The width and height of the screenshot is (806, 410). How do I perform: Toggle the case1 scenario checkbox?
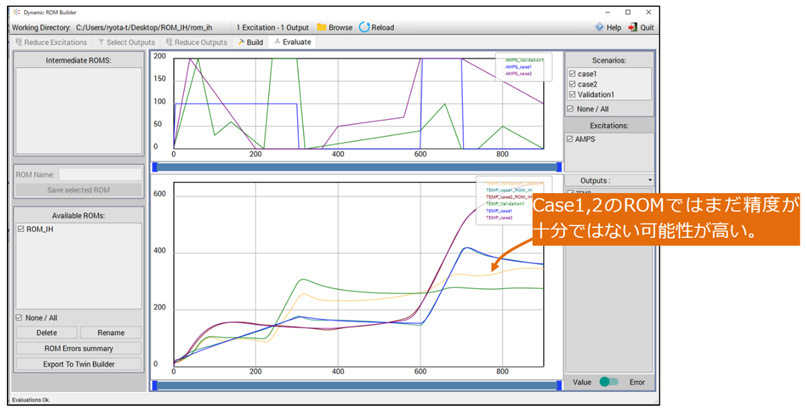(x=572, y=73)
